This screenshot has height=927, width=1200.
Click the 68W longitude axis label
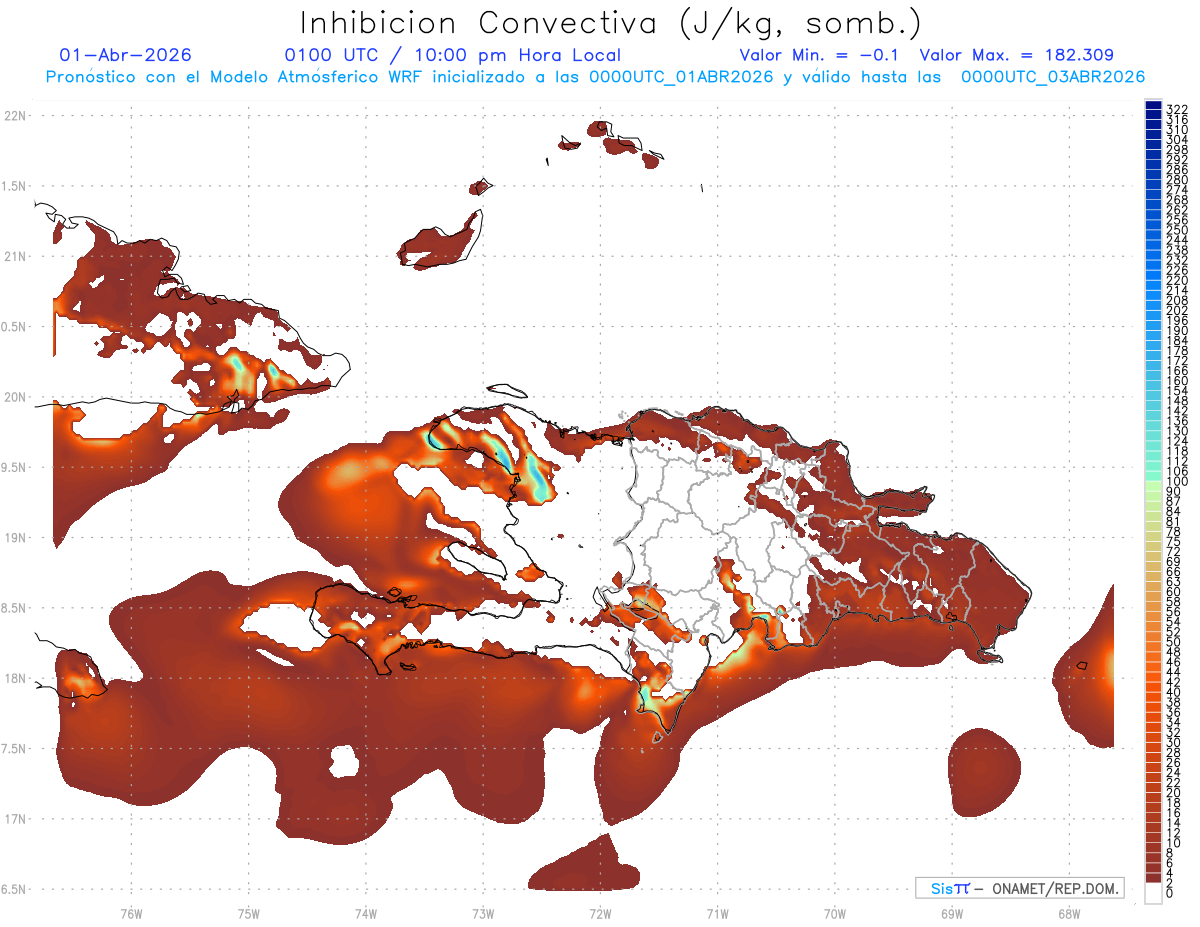click(1068, 913)
